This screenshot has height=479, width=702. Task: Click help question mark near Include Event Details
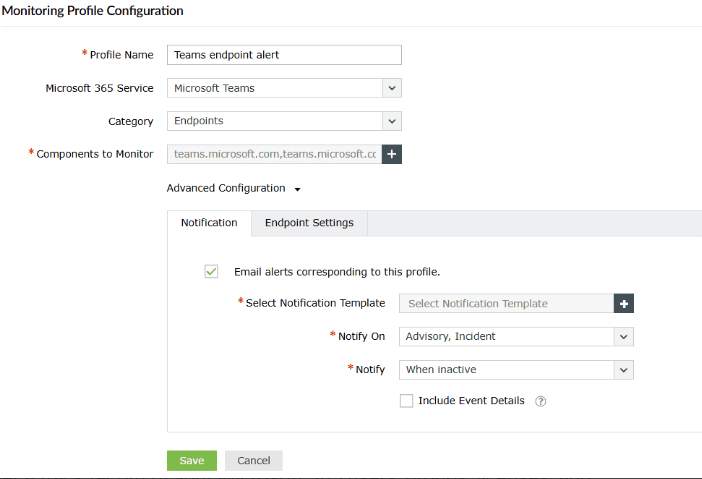541,401
